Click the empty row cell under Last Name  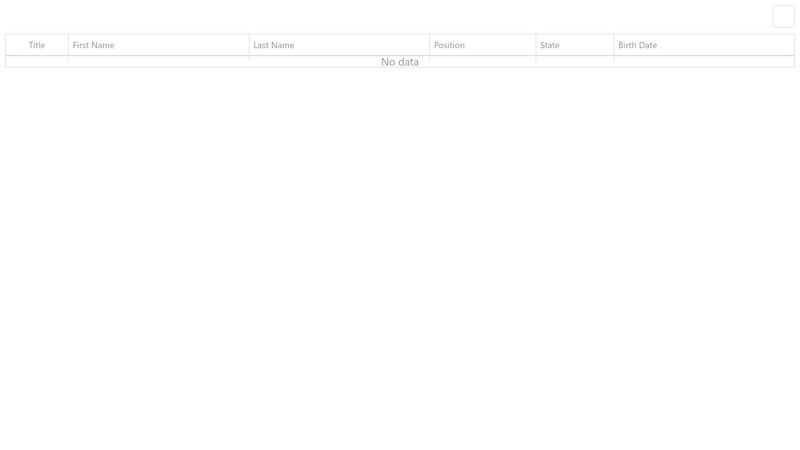[x=320, y=62]
